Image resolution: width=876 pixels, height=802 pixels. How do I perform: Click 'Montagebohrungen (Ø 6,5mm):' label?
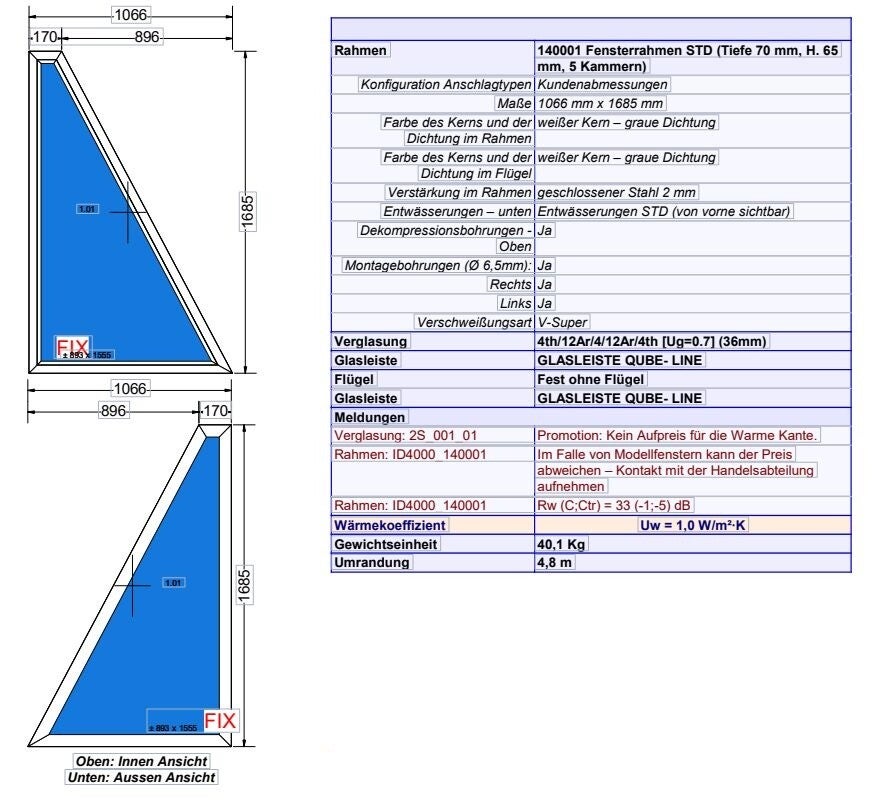pyautogui.click(x=438, y=265)
